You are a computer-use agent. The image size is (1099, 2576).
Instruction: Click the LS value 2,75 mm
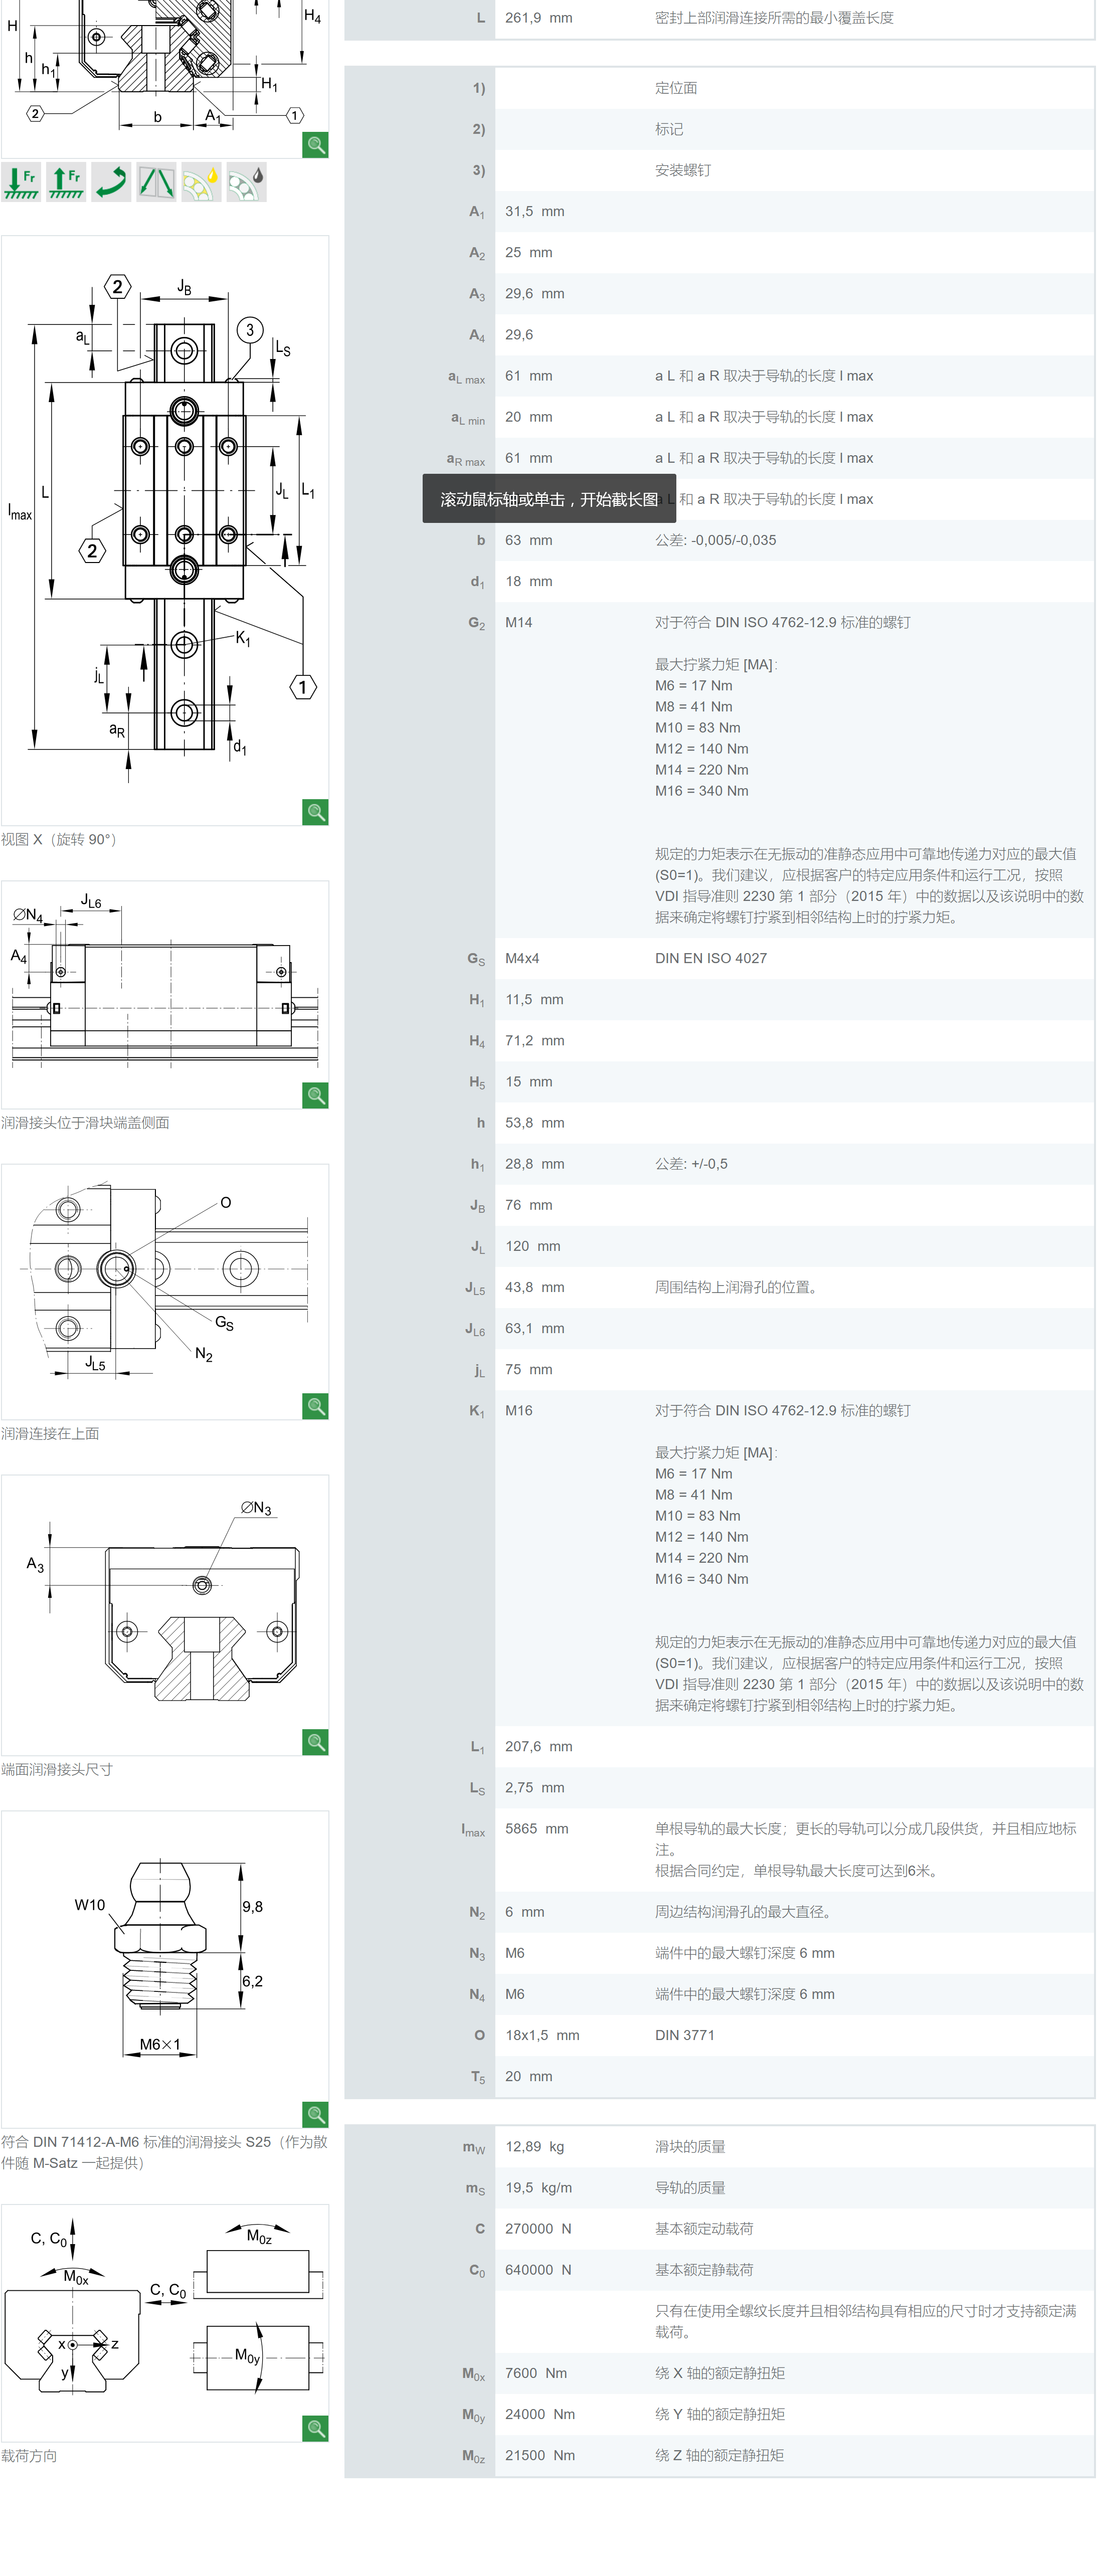(535, 1788)
